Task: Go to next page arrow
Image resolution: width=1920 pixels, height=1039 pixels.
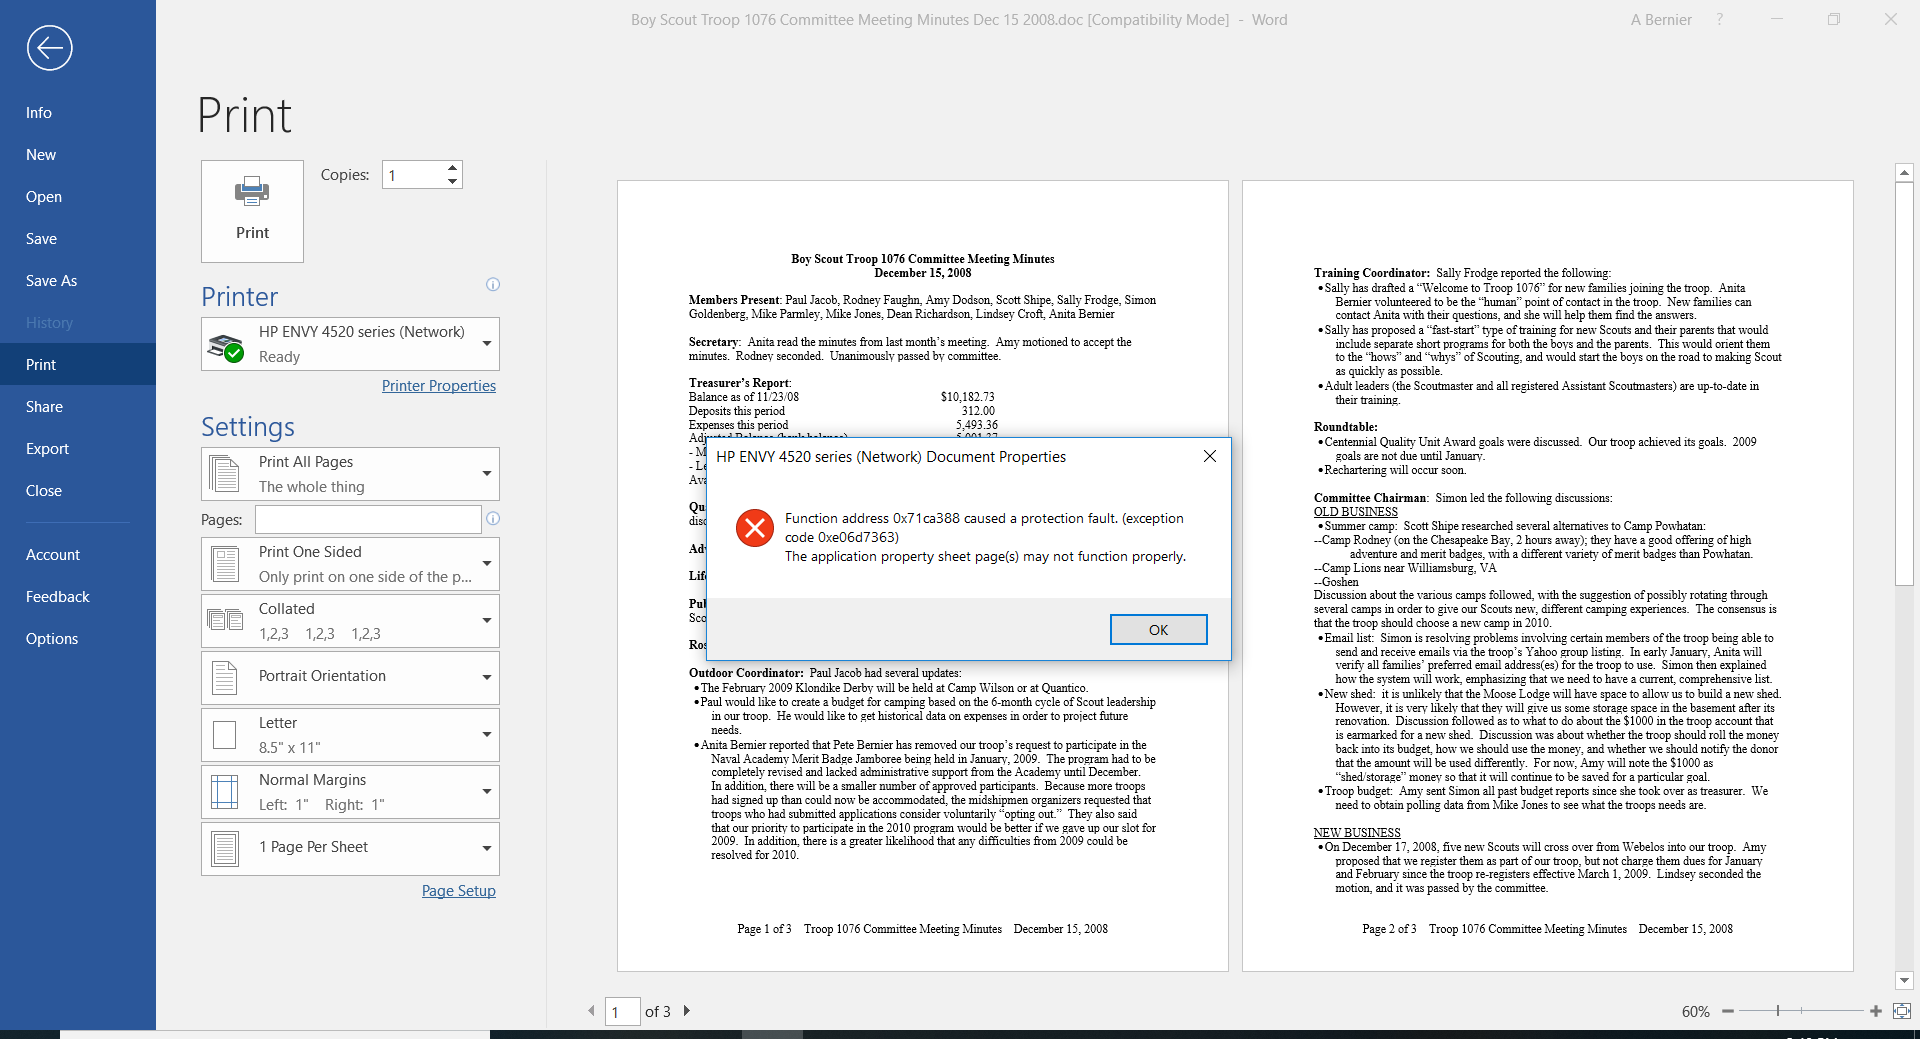Action: pyautogui.click(x=687, y=1011)
